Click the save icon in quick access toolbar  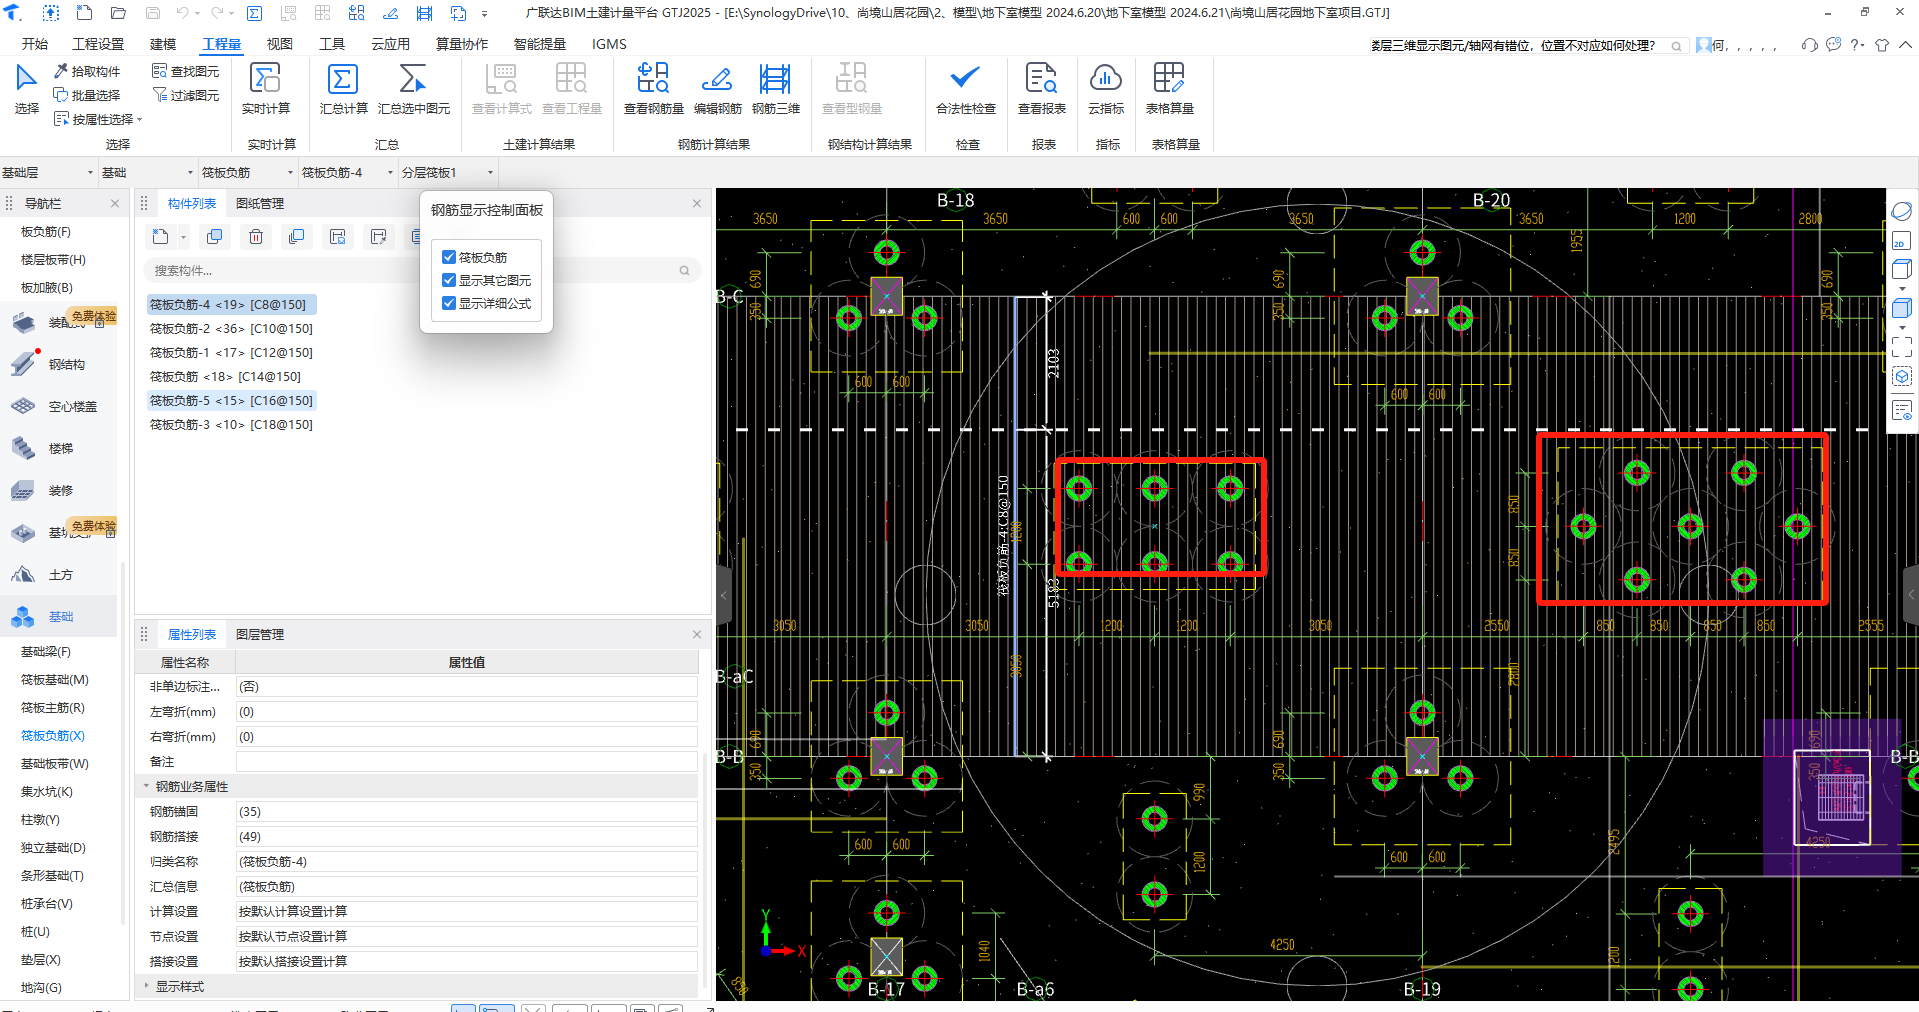point(152,13)
